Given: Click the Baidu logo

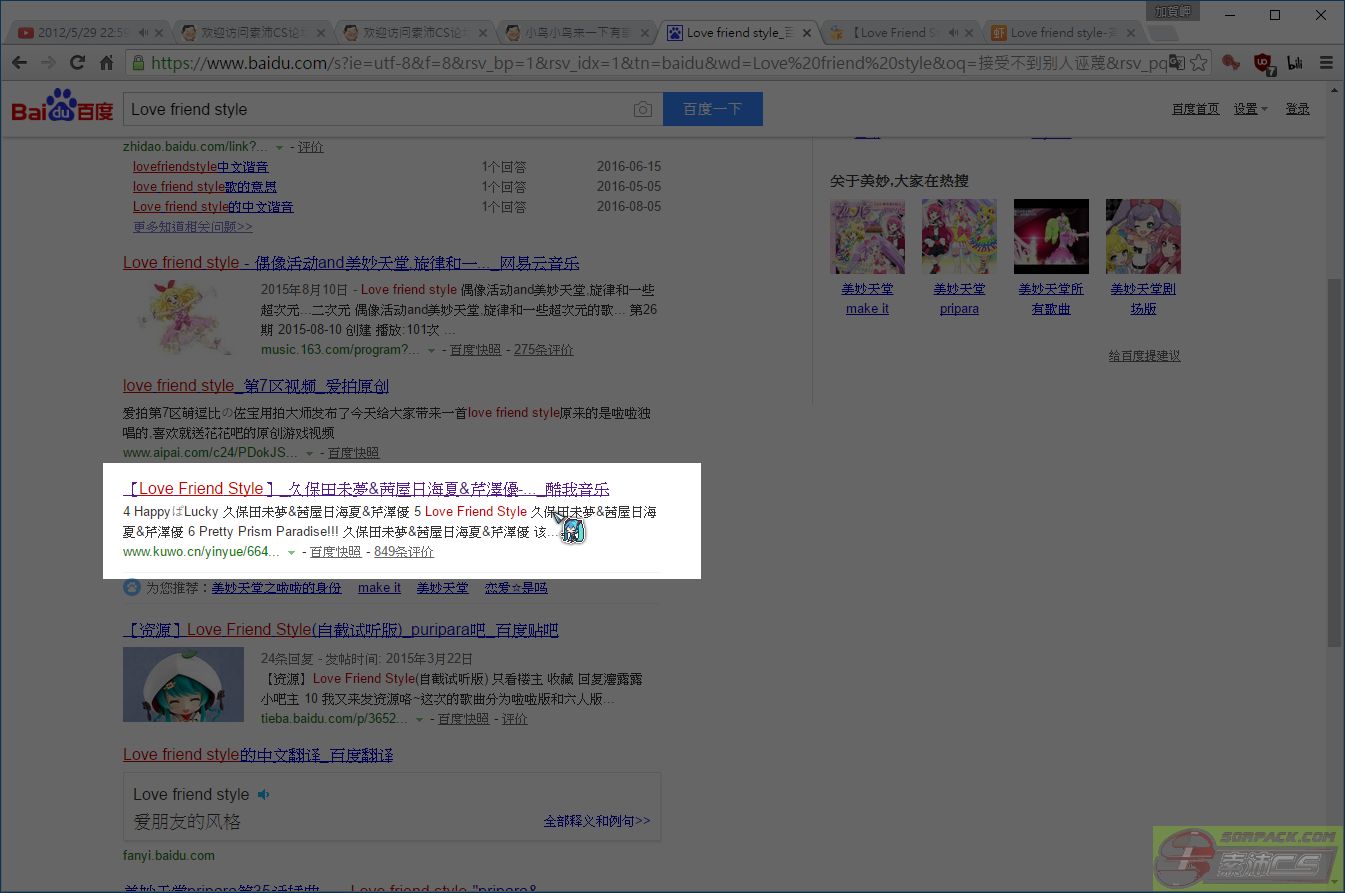Looking at the screenshot, I should [x=61, y=106].
